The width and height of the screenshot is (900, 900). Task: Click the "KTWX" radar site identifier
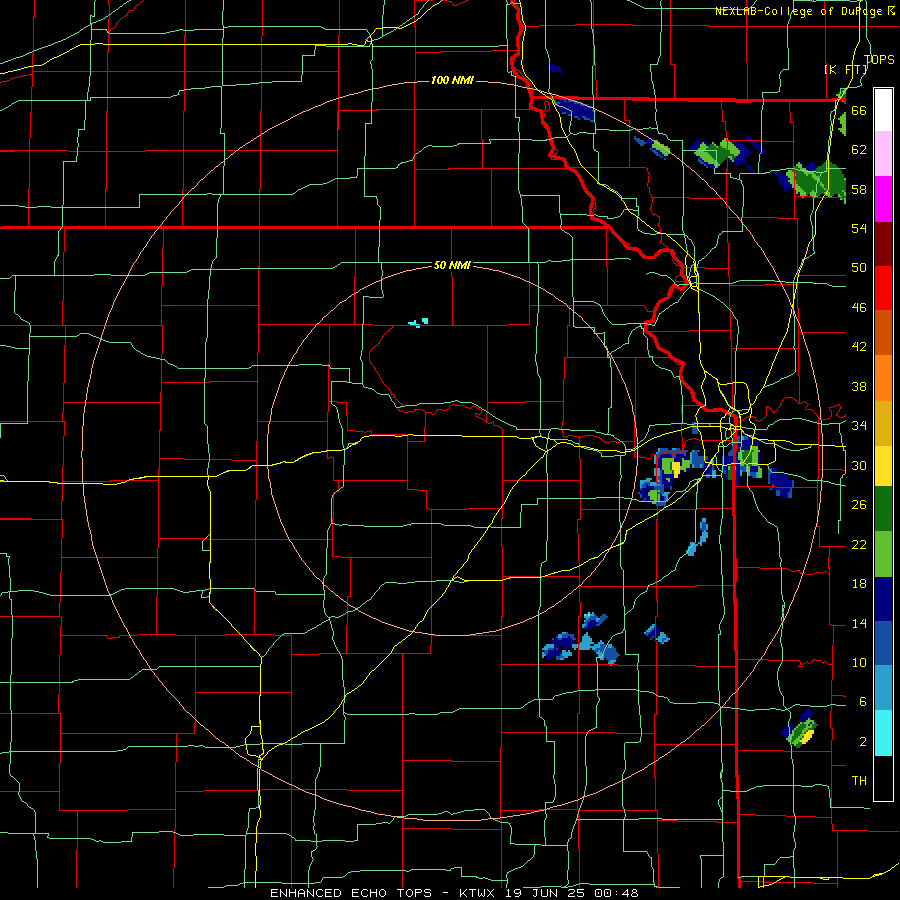pyautogui.click(x=476, y=893)
